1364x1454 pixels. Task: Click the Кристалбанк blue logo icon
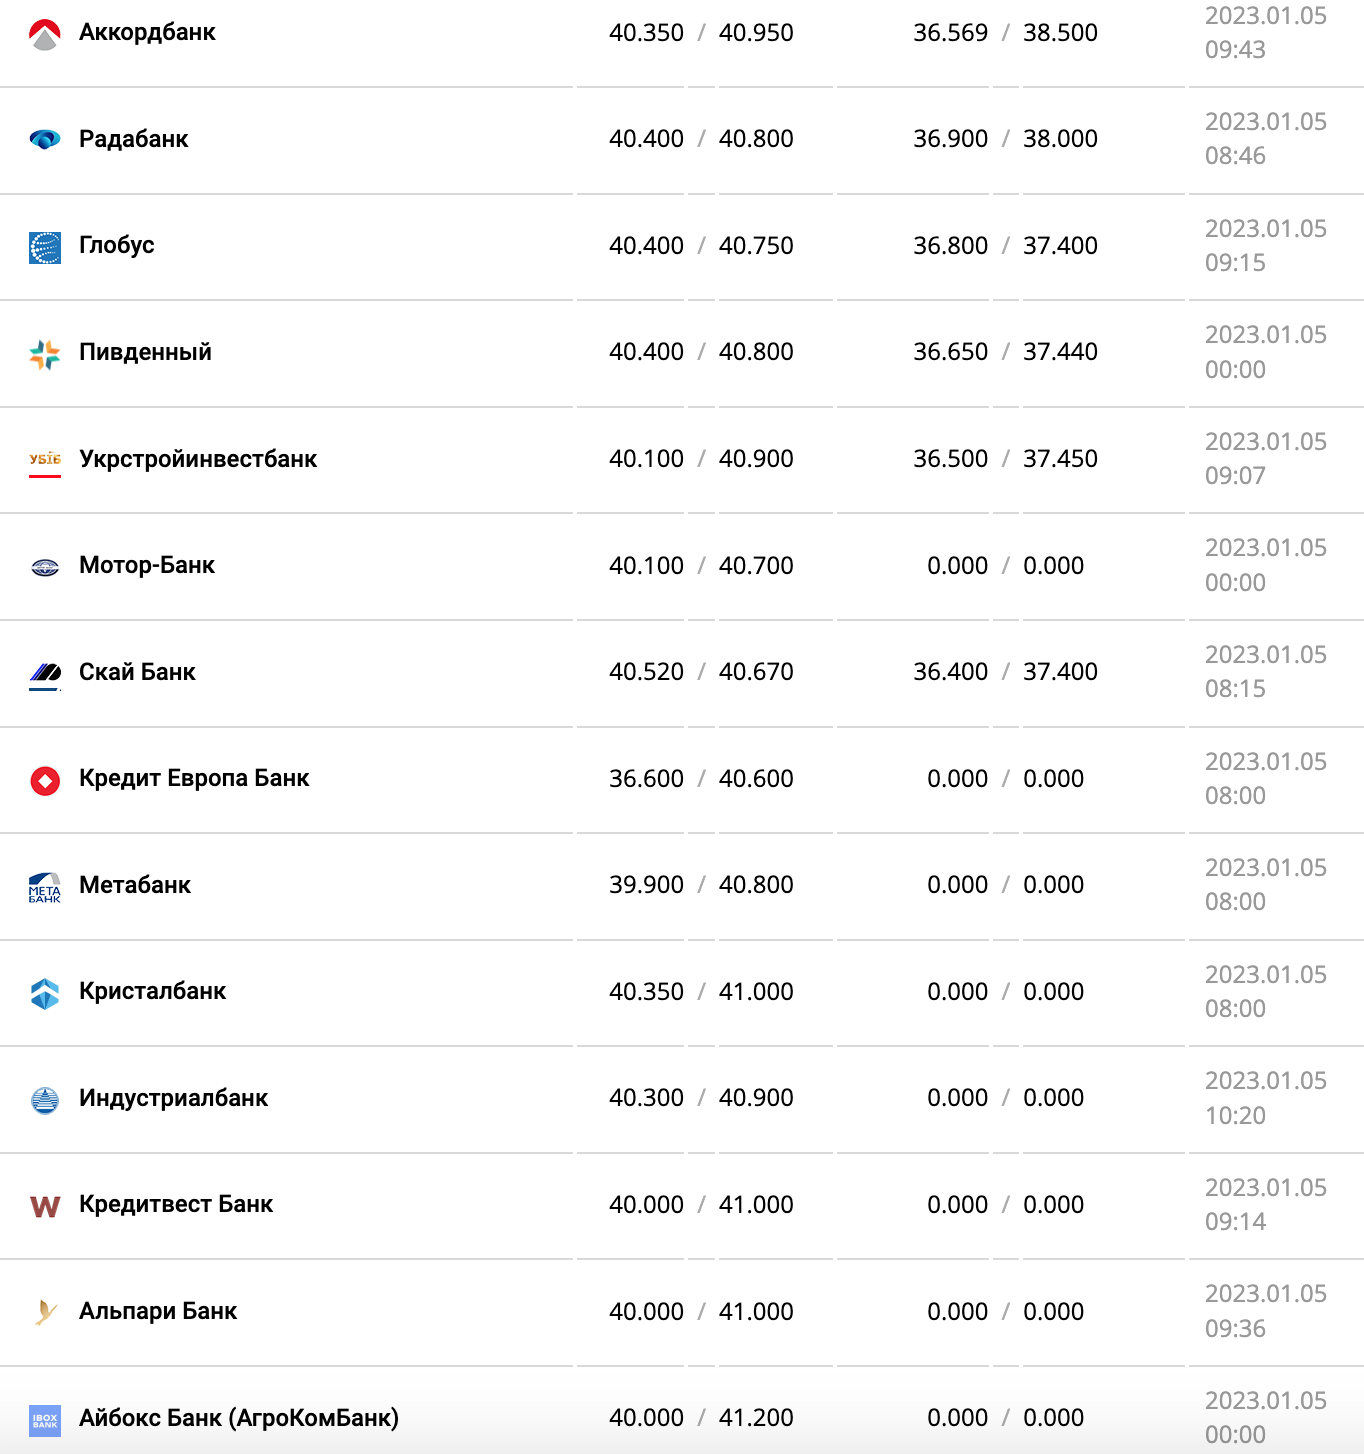pyautogui.click(x=45, y=993)
